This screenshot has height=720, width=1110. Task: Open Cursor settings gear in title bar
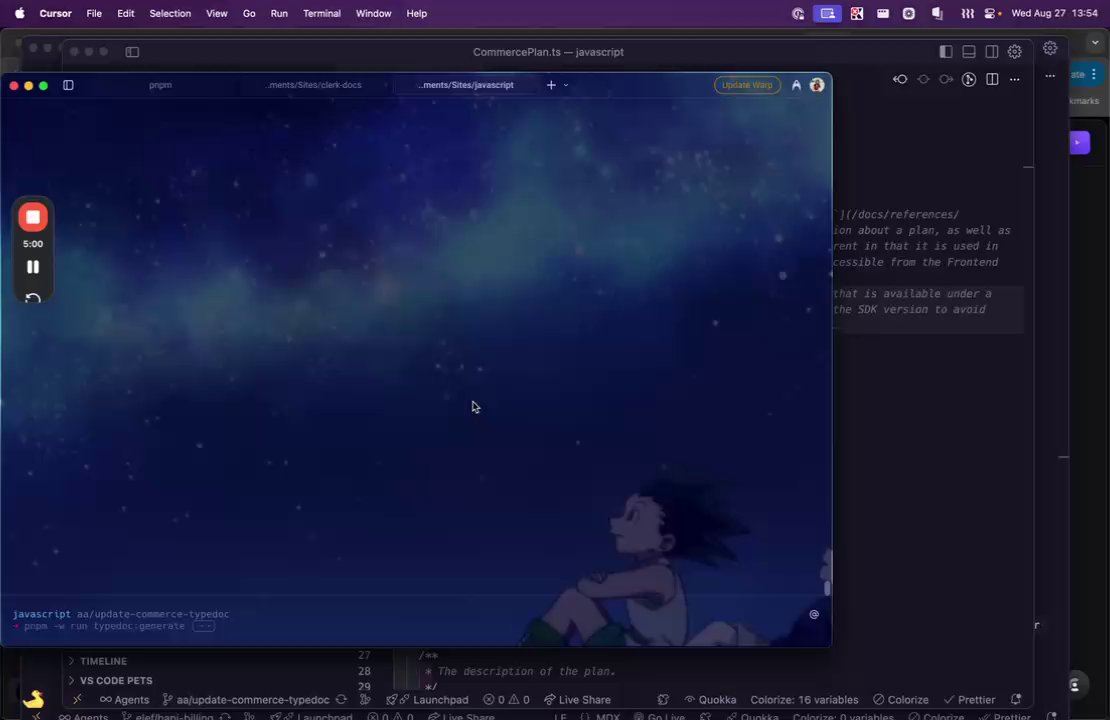click(1014, 52)
